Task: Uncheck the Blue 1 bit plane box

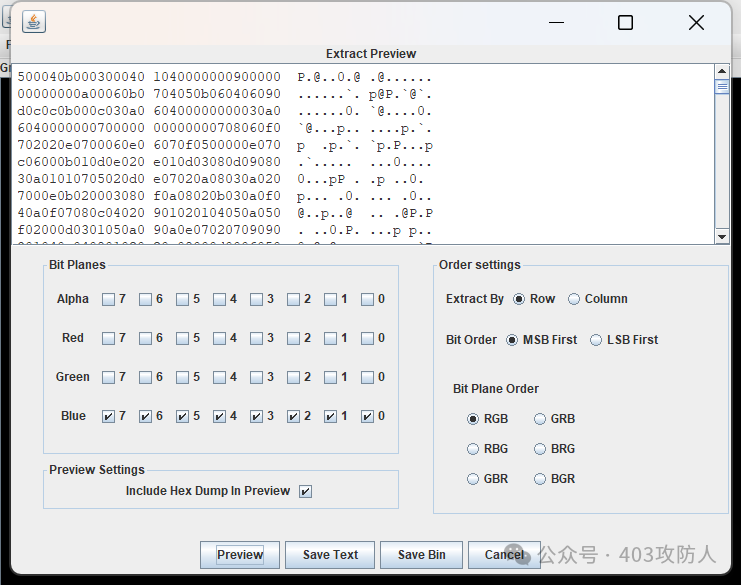Action: tap(330, 416)
